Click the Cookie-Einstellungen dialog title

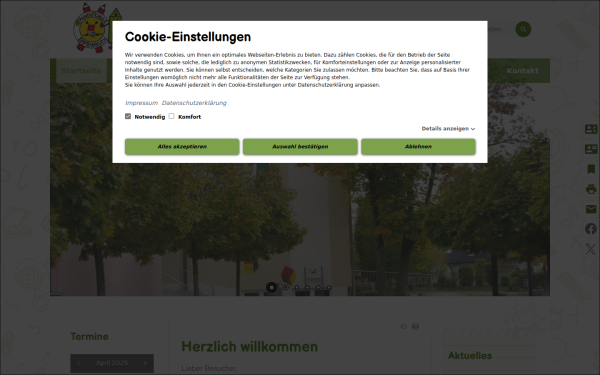click(188, 37)
